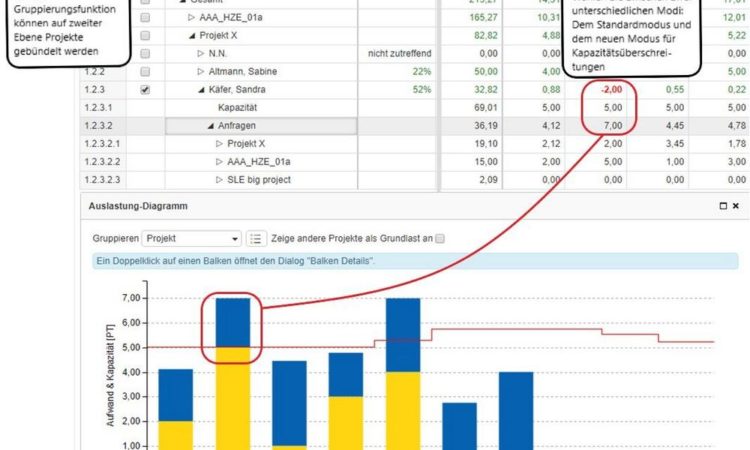Click the 69,01 Kapazität value
Screen dimensions: 750x450
pos(486,108)
